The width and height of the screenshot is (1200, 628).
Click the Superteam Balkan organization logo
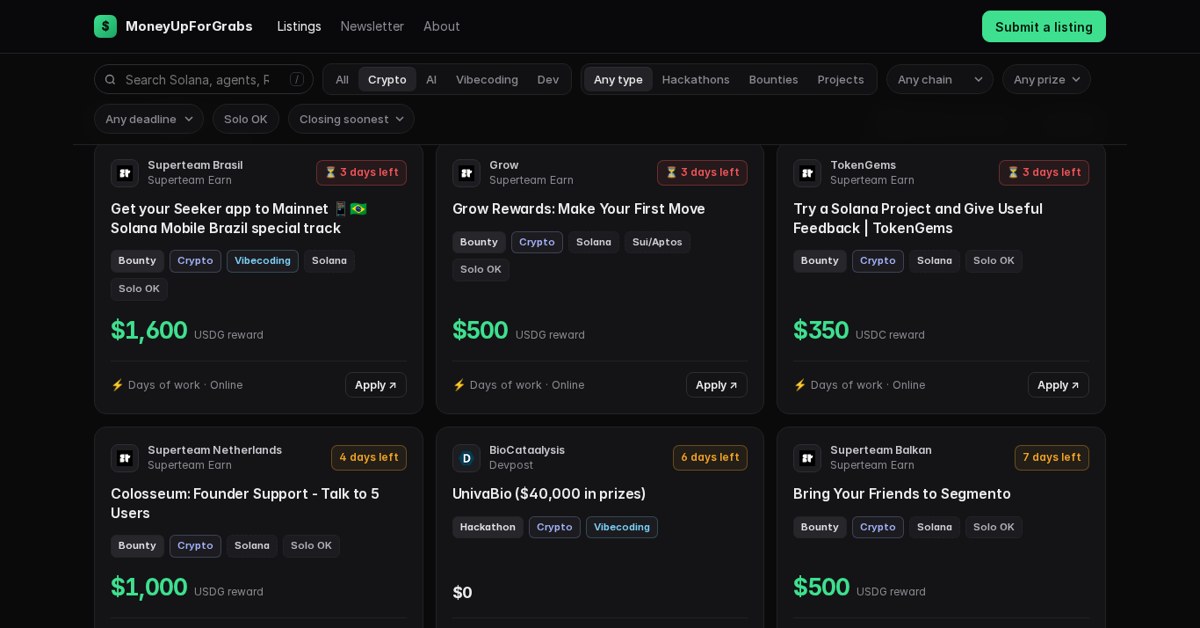pos(807,458)
